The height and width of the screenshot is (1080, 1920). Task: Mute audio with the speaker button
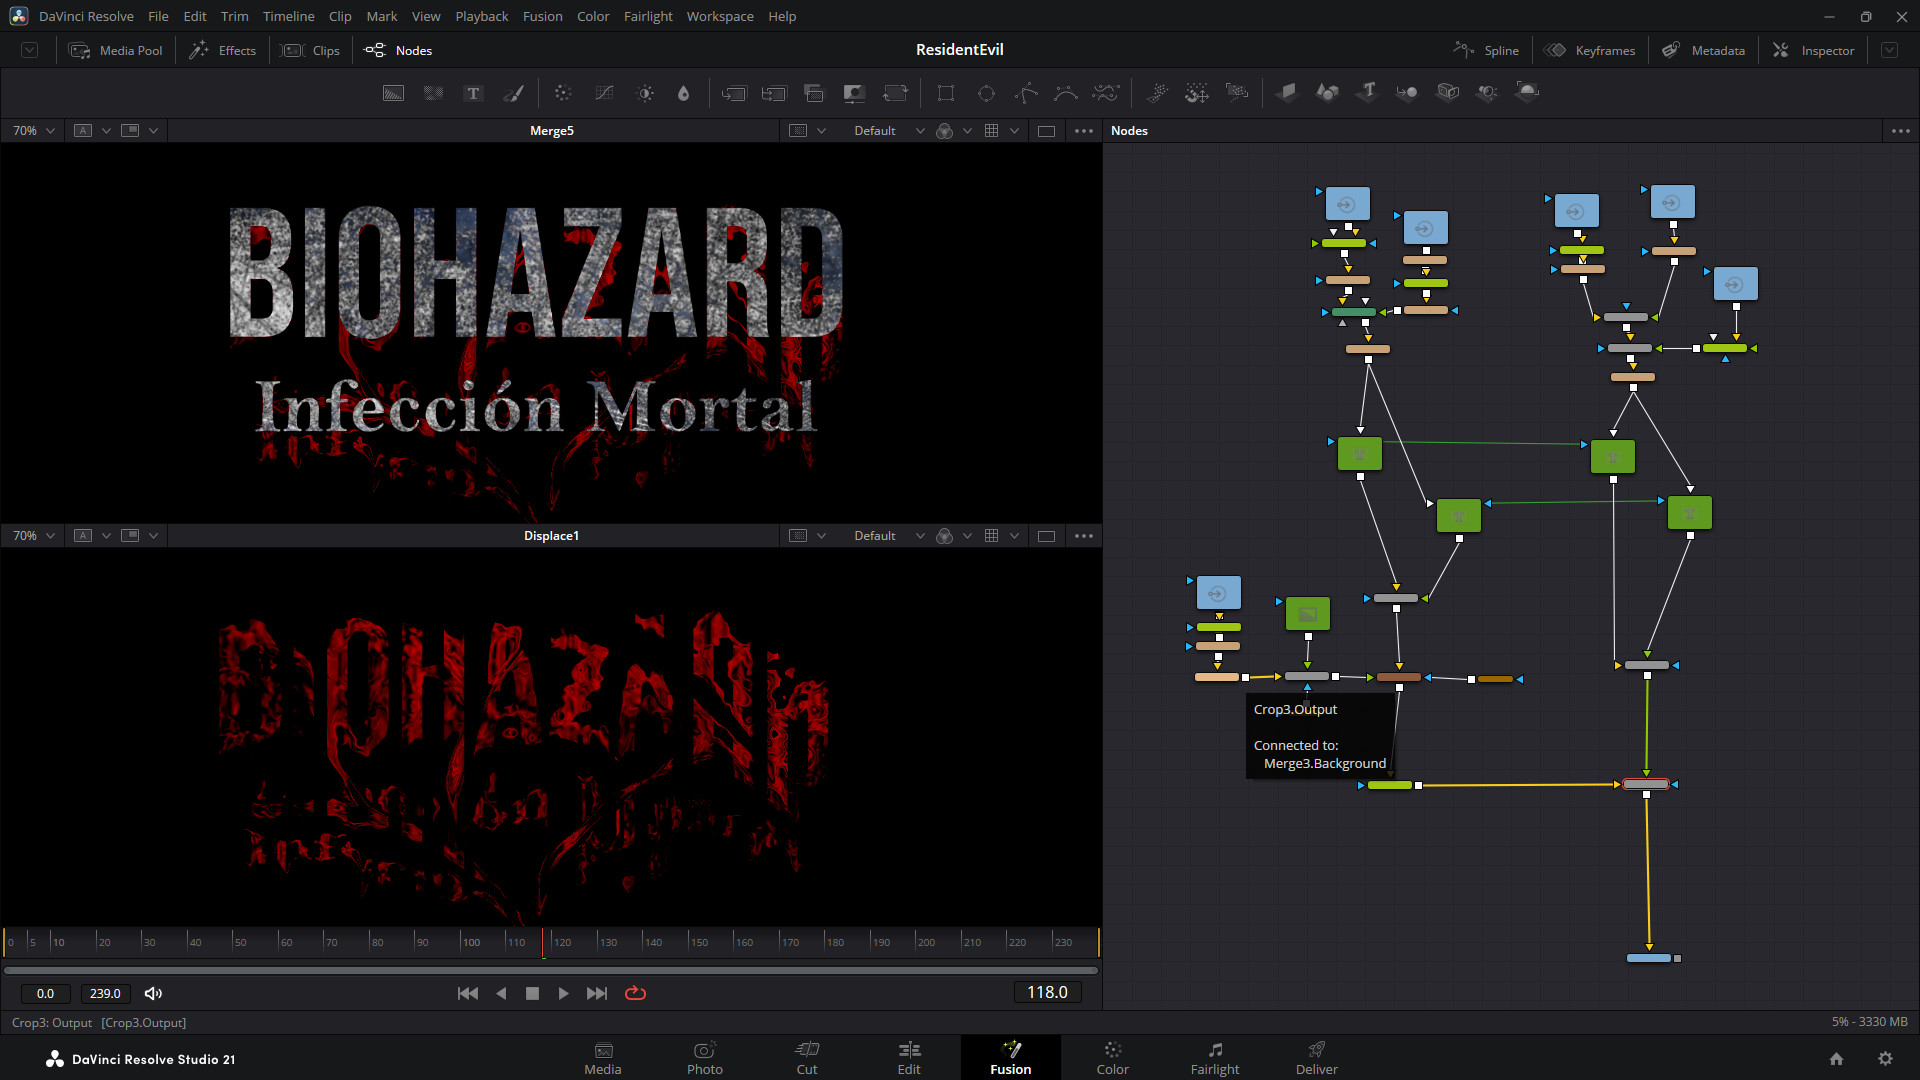click(x=153, y=993)
